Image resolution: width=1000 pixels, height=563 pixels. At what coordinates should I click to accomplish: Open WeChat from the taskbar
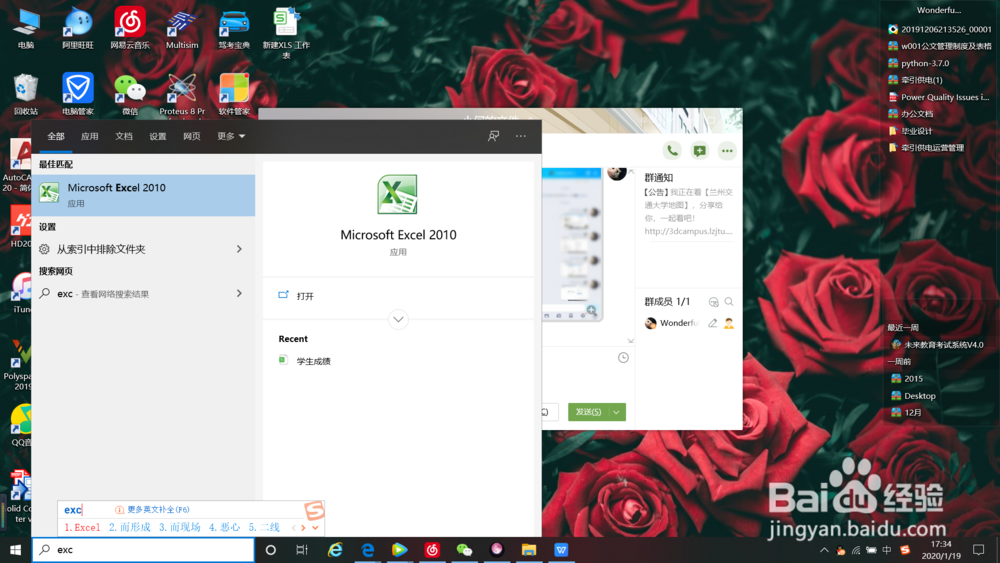(464, 550)
